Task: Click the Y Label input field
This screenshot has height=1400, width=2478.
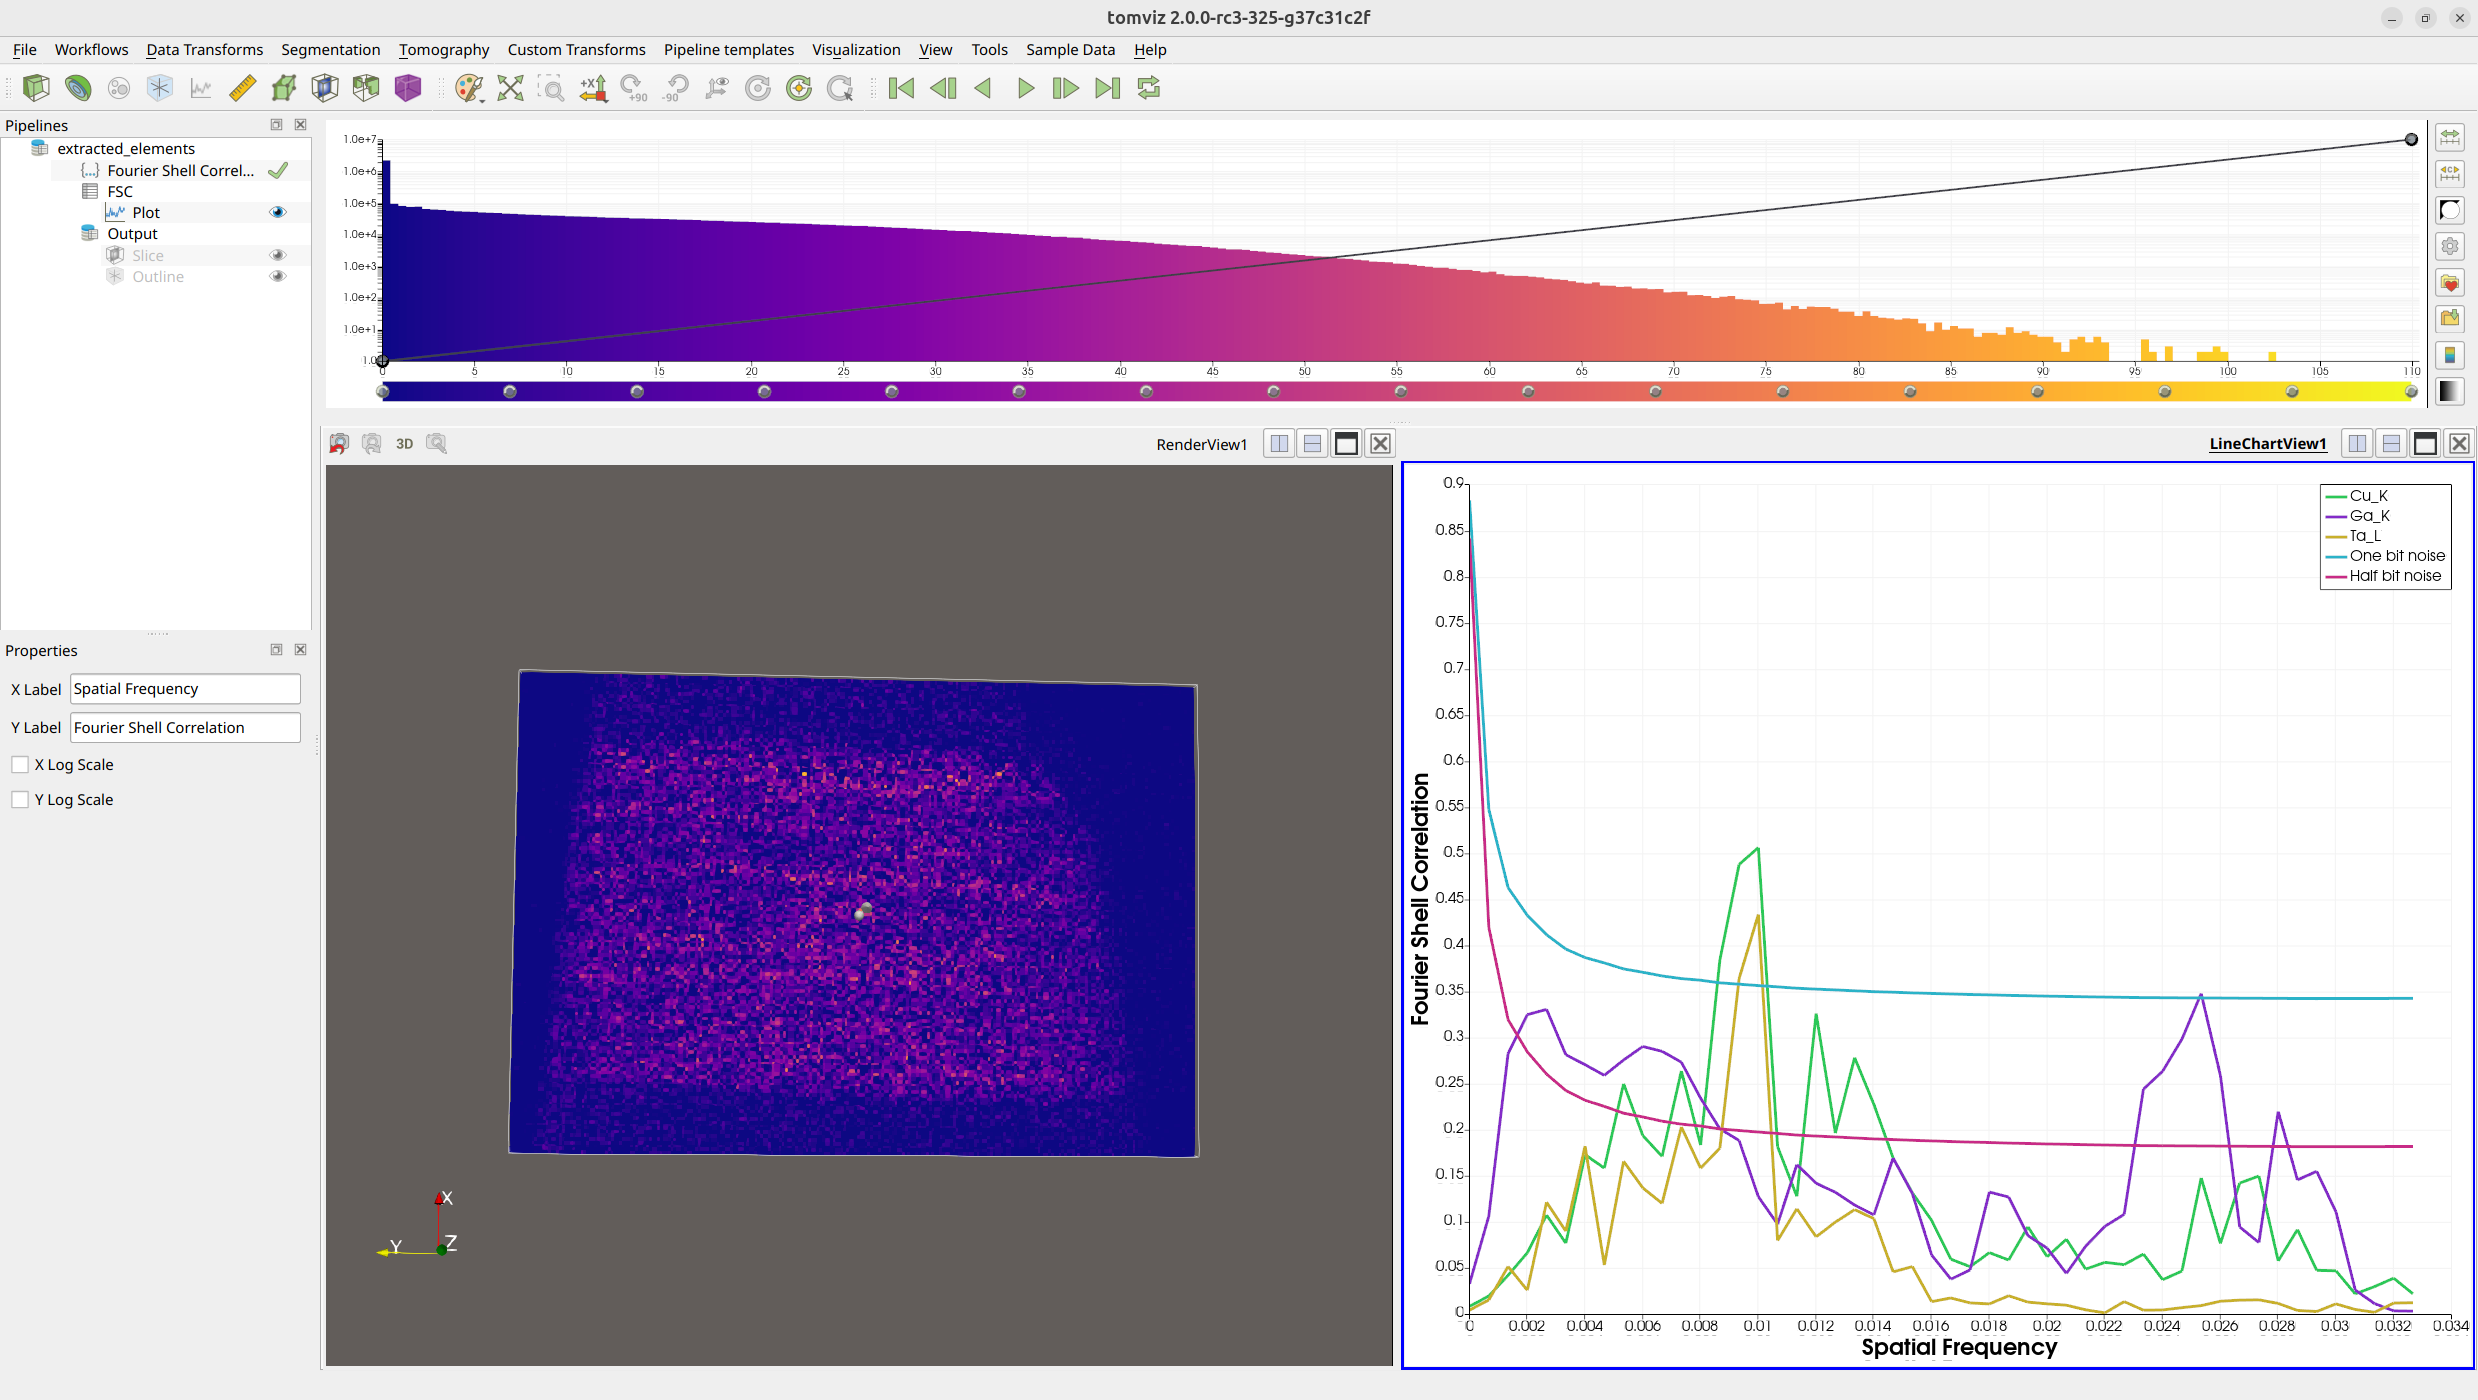Action: coord(185,728)
